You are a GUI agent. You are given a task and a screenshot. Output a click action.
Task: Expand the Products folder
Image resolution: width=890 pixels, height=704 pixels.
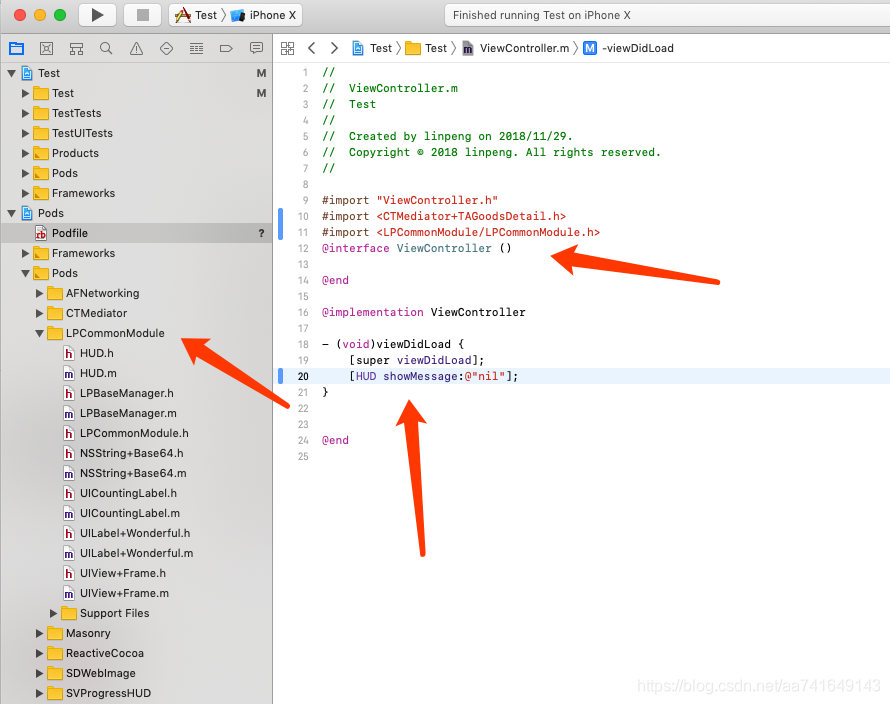[x=25, y=153]
